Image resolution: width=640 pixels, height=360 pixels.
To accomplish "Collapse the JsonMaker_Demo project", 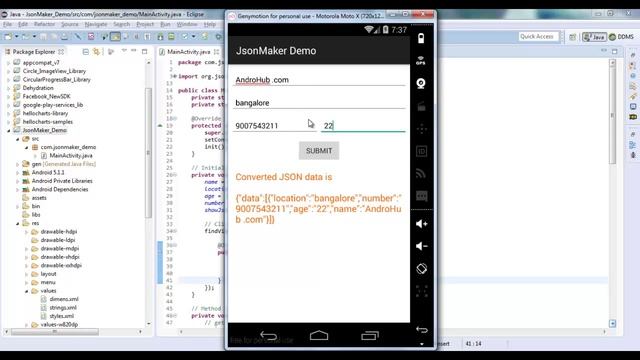I will click(9, 131).
